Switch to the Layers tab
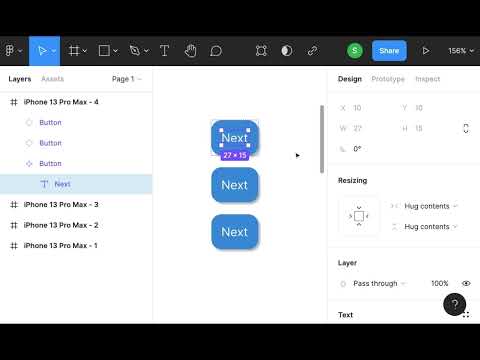The height and width of the screenshot is (360, 480). [x=20, y=79]
